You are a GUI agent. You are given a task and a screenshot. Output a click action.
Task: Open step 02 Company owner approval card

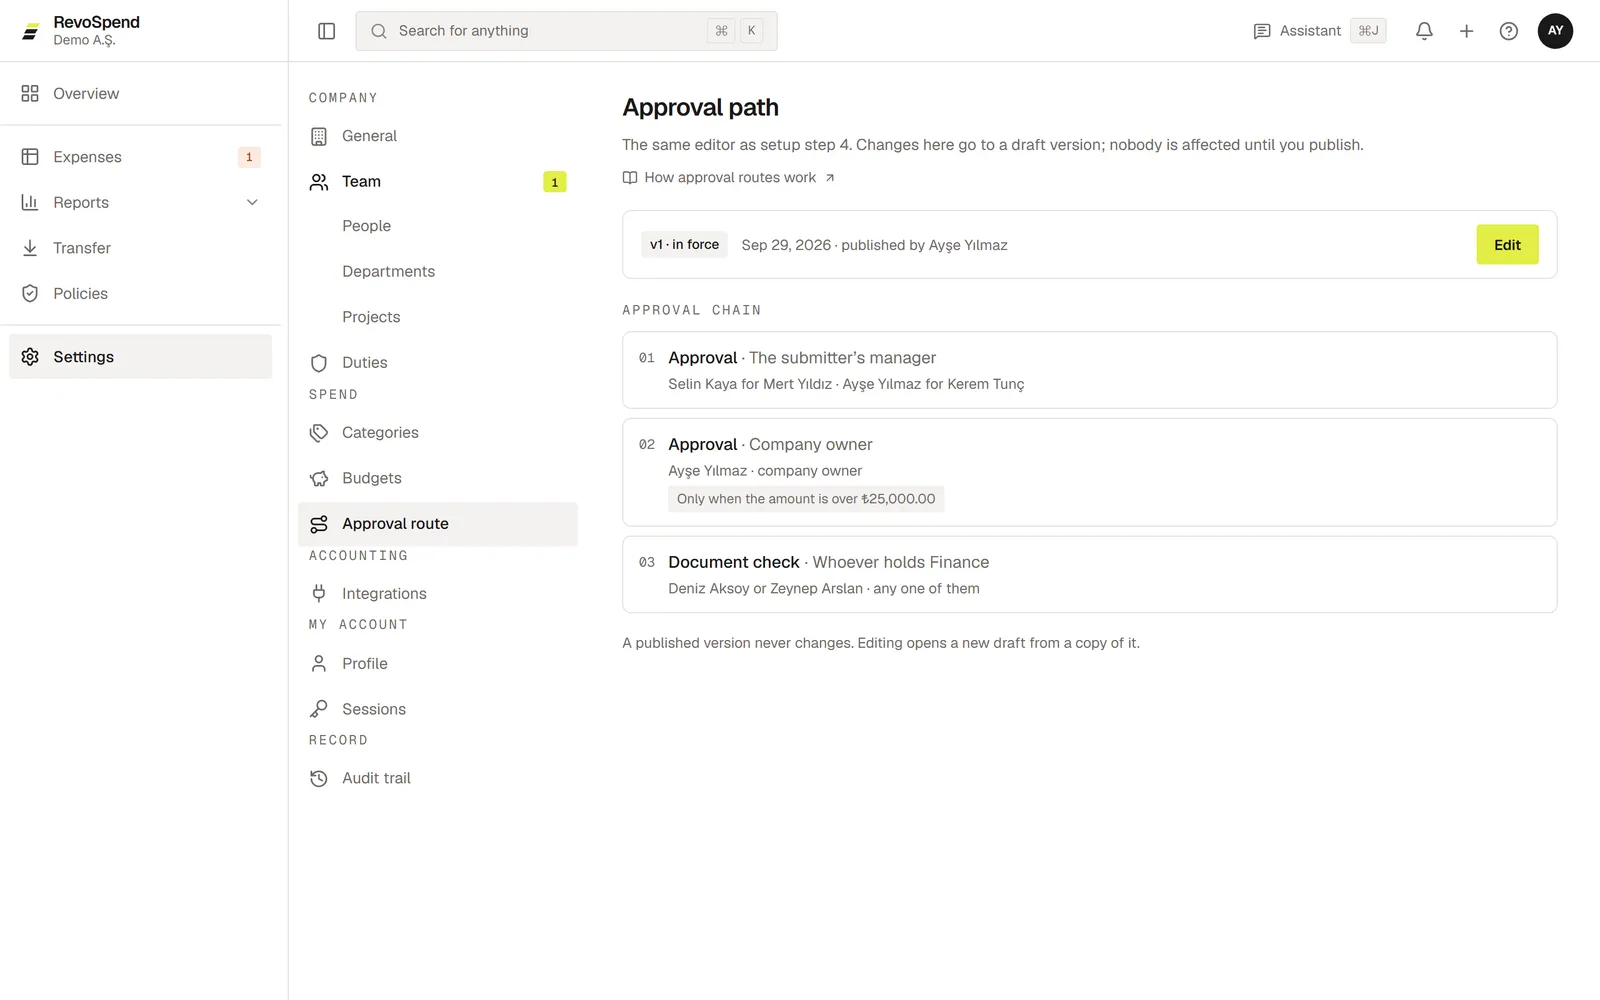pos(1089,472)
